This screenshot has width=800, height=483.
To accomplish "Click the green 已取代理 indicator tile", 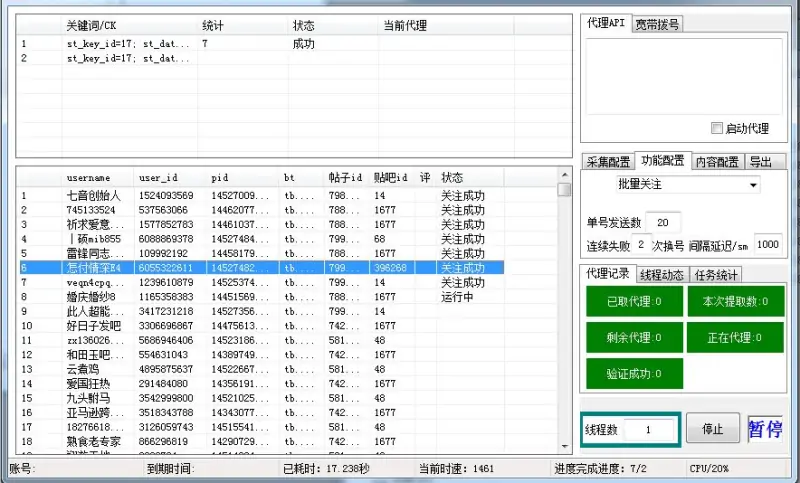I will click(x=630, y=301).
